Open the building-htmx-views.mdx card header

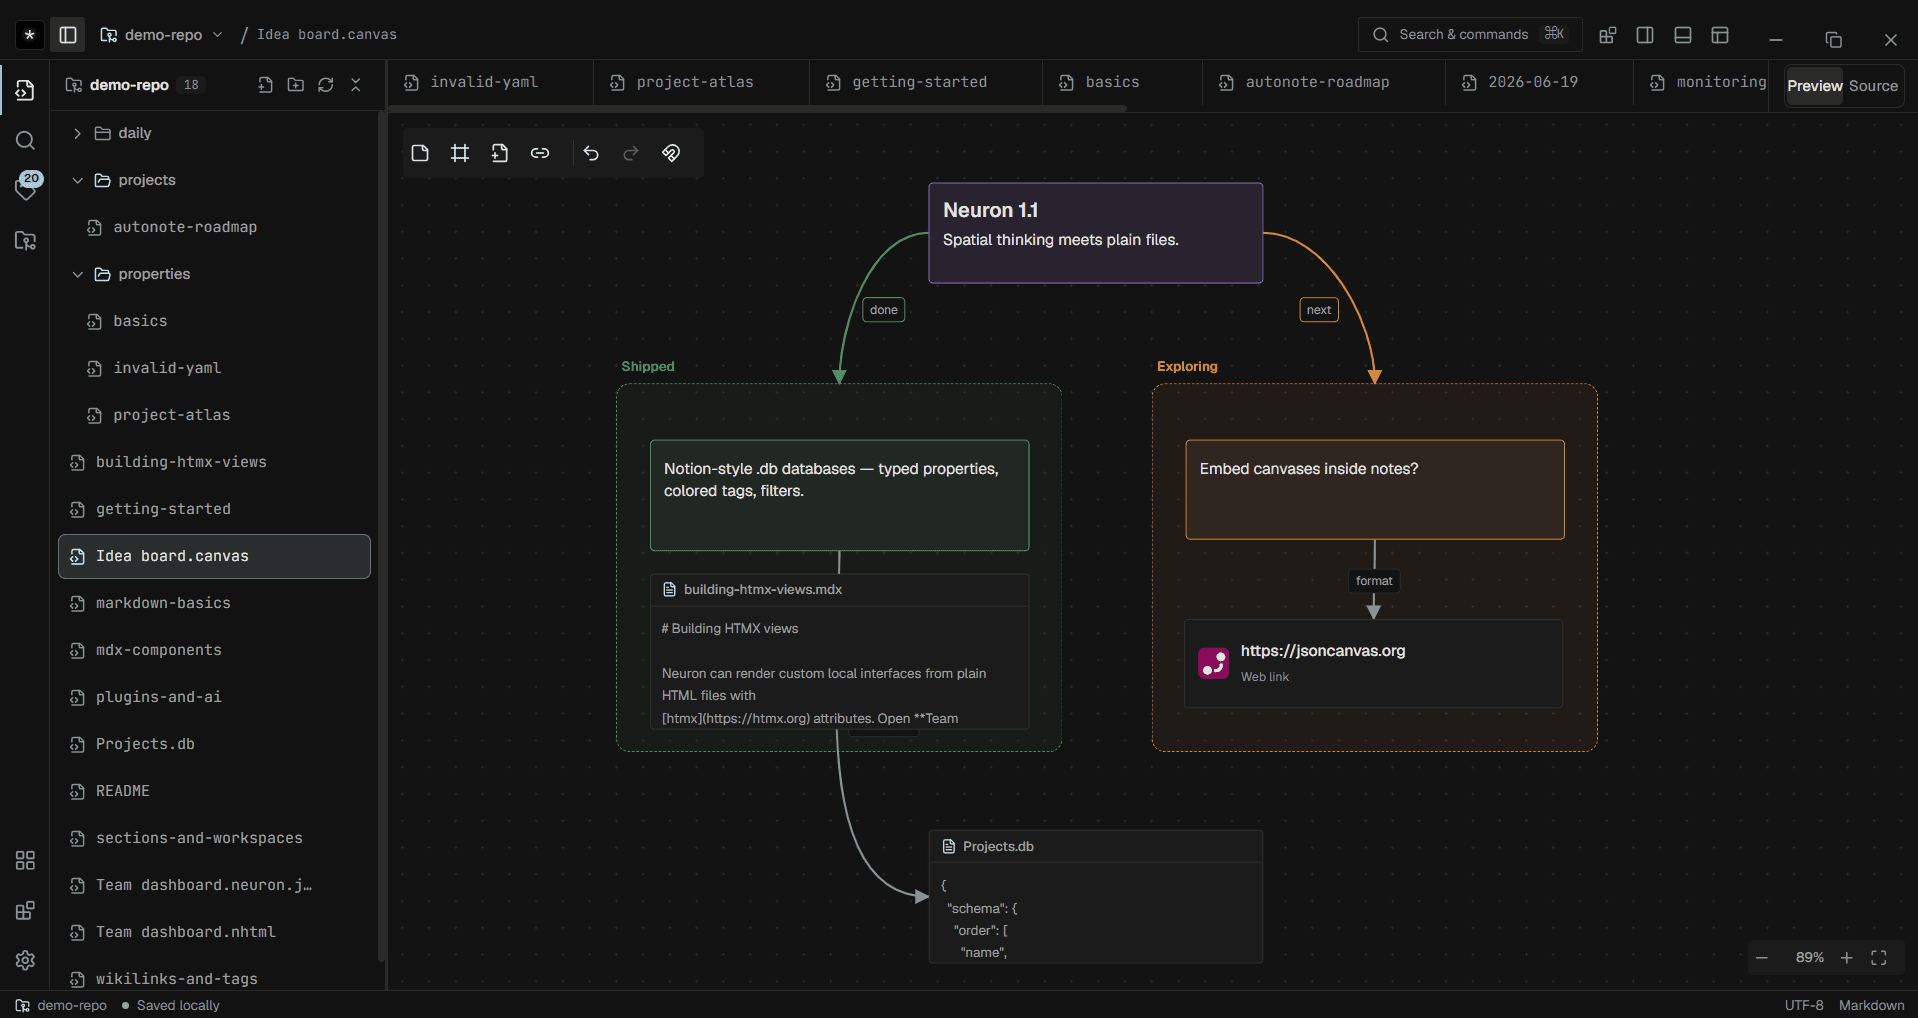click(839, 590)
